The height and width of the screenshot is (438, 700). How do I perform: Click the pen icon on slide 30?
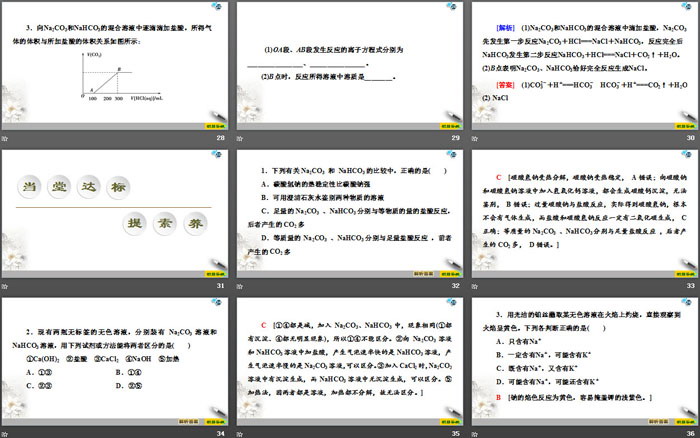[688, 116]
